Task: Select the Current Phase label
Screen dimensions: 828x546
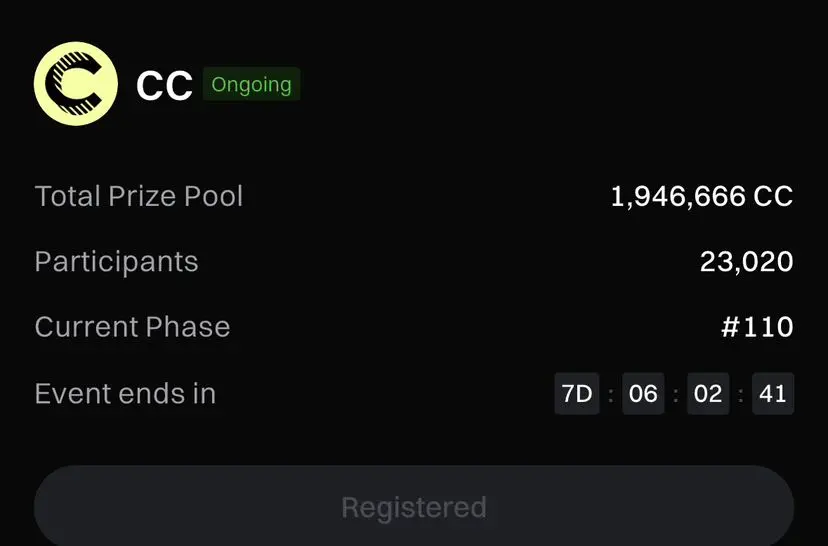Action: tap(132, 327)
